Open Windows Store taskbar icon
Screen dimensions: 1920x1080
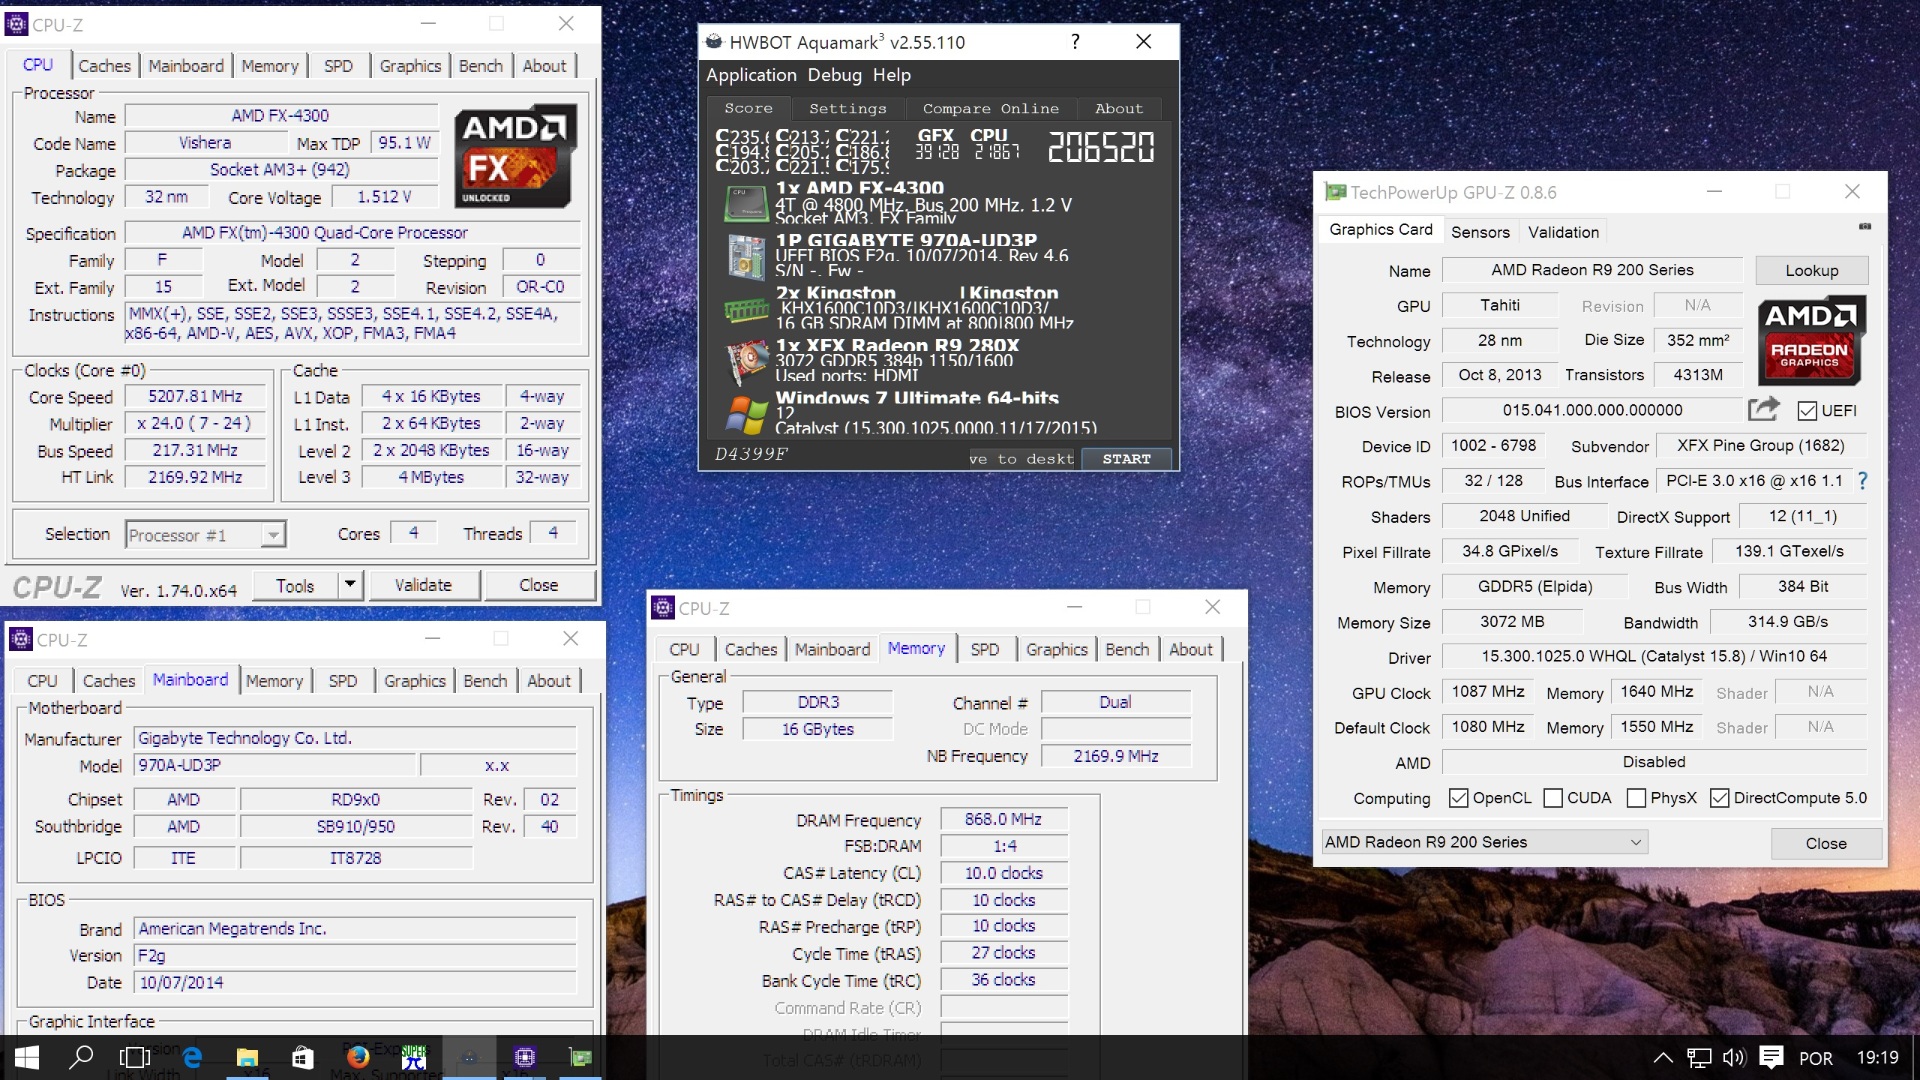click(302, 1057)
